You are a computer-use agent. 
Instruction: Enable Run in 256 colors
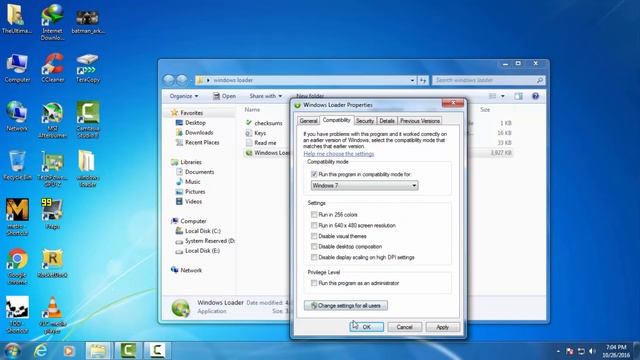click(314, 215)
